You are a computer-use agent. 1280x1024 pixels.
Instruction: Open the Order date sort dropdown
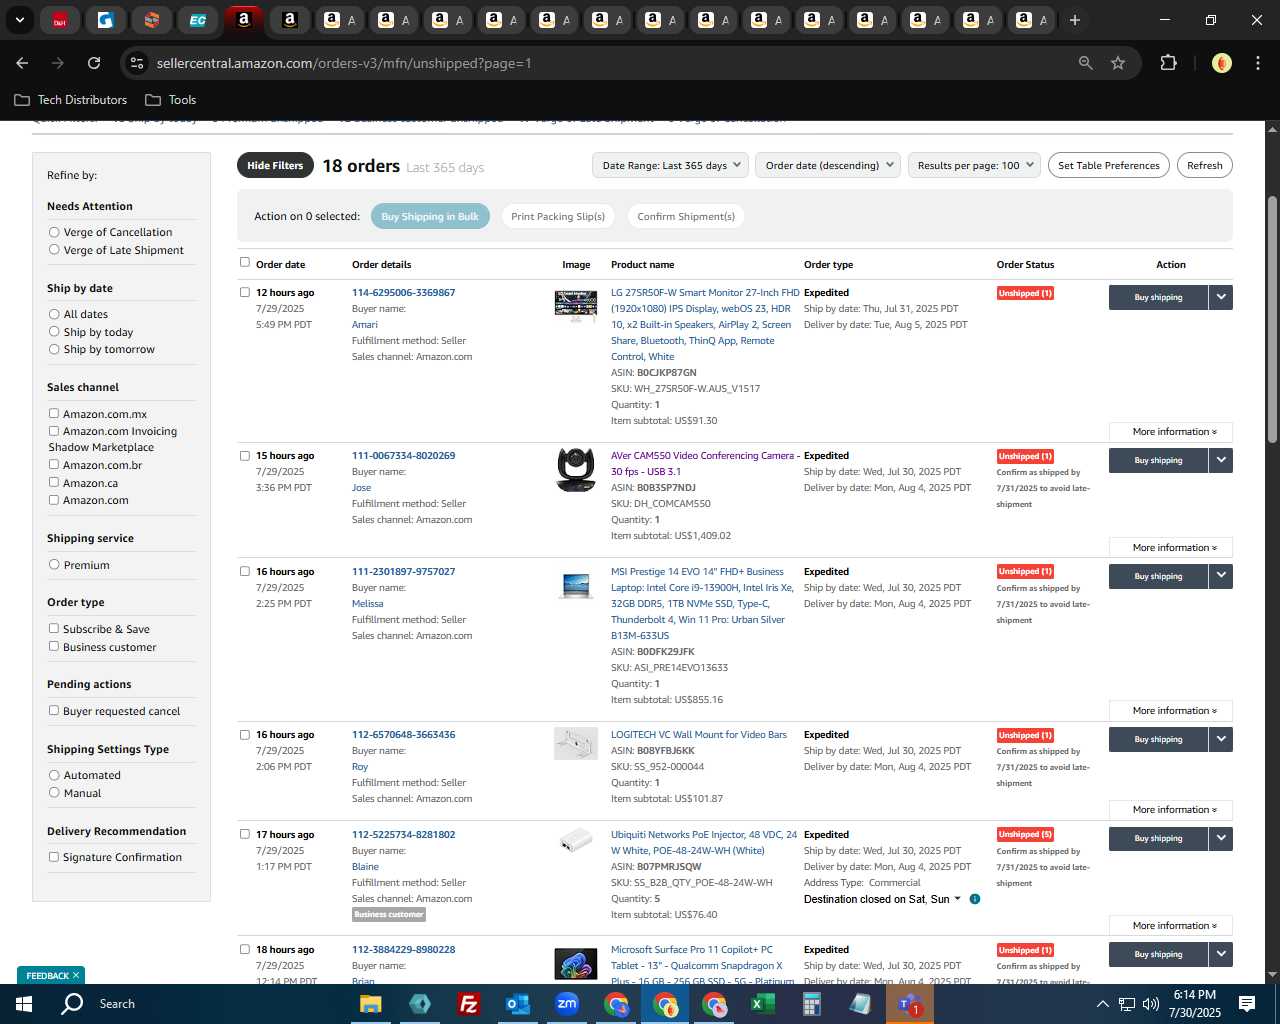click(828, 166)
